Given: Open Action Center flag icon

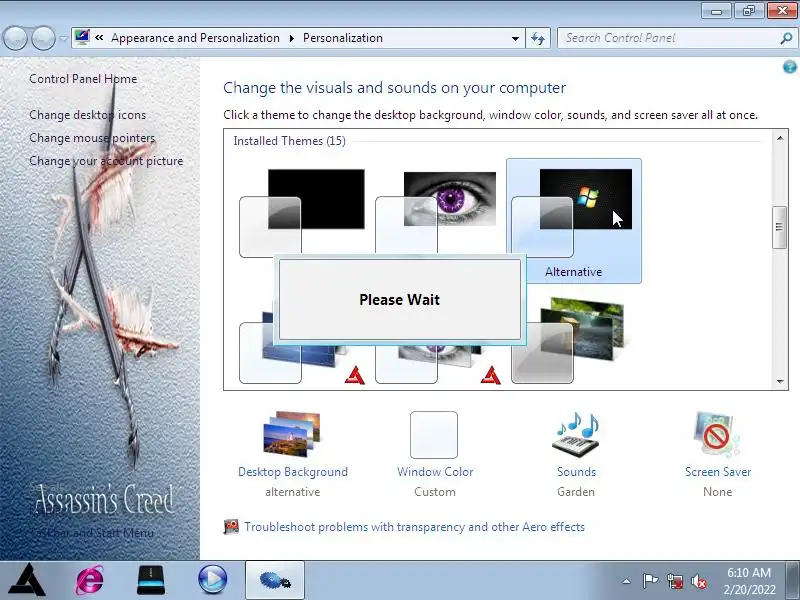Looking at the screenshot, I should pyautogui.click(x=649, y=581).
